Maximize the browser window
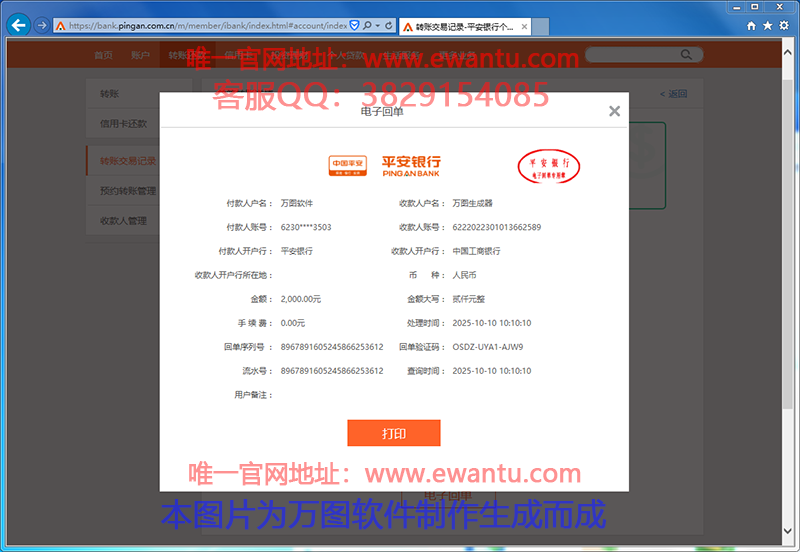Viewport: 800px width, 552px height. [754, 7]
